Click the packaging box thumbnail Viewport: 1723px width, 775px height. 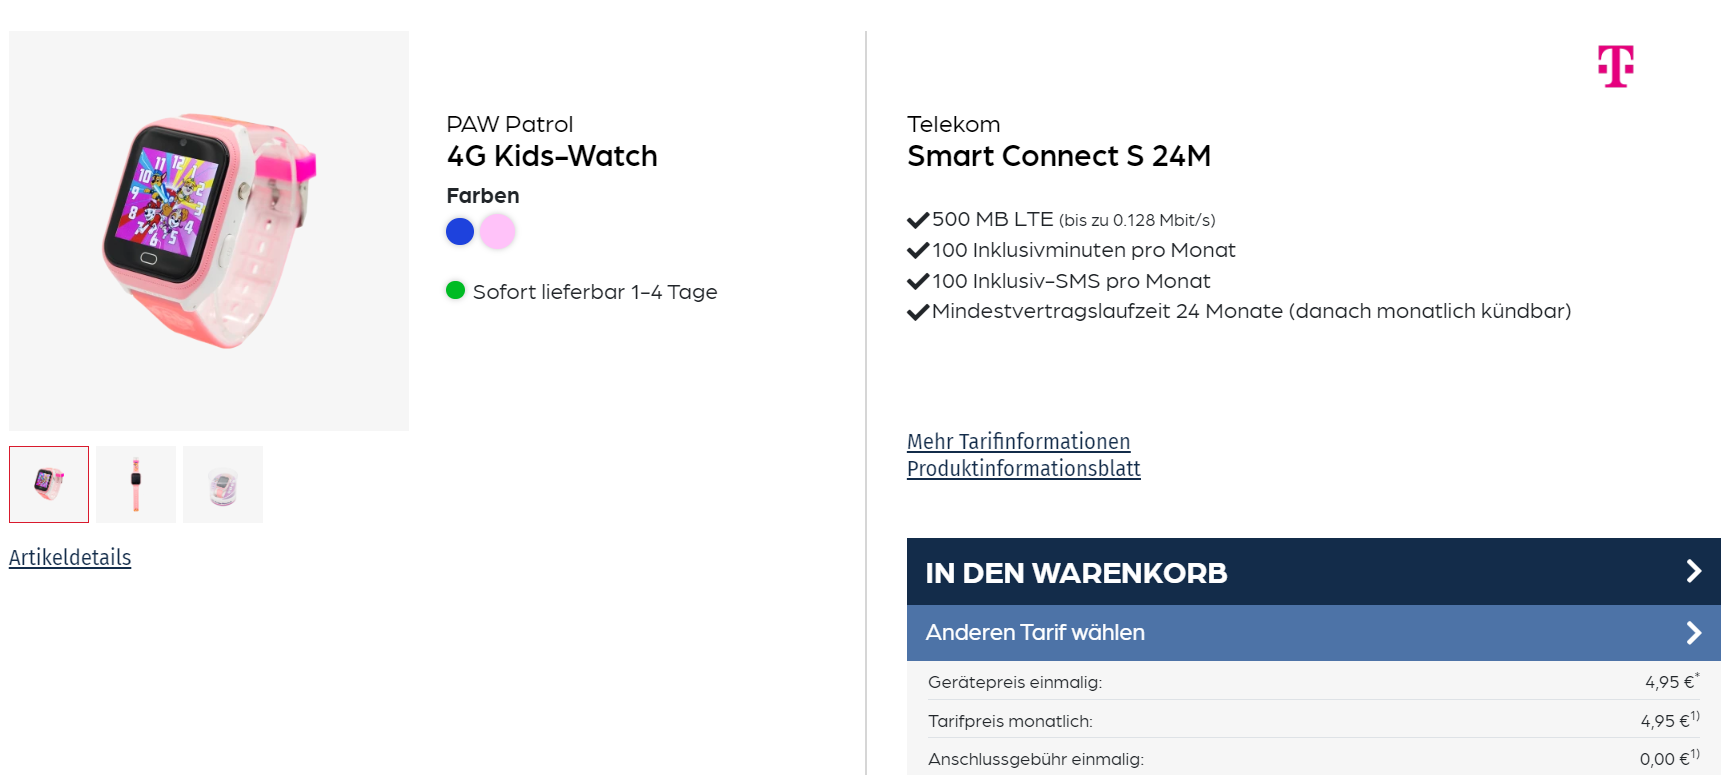click(222, 484)
